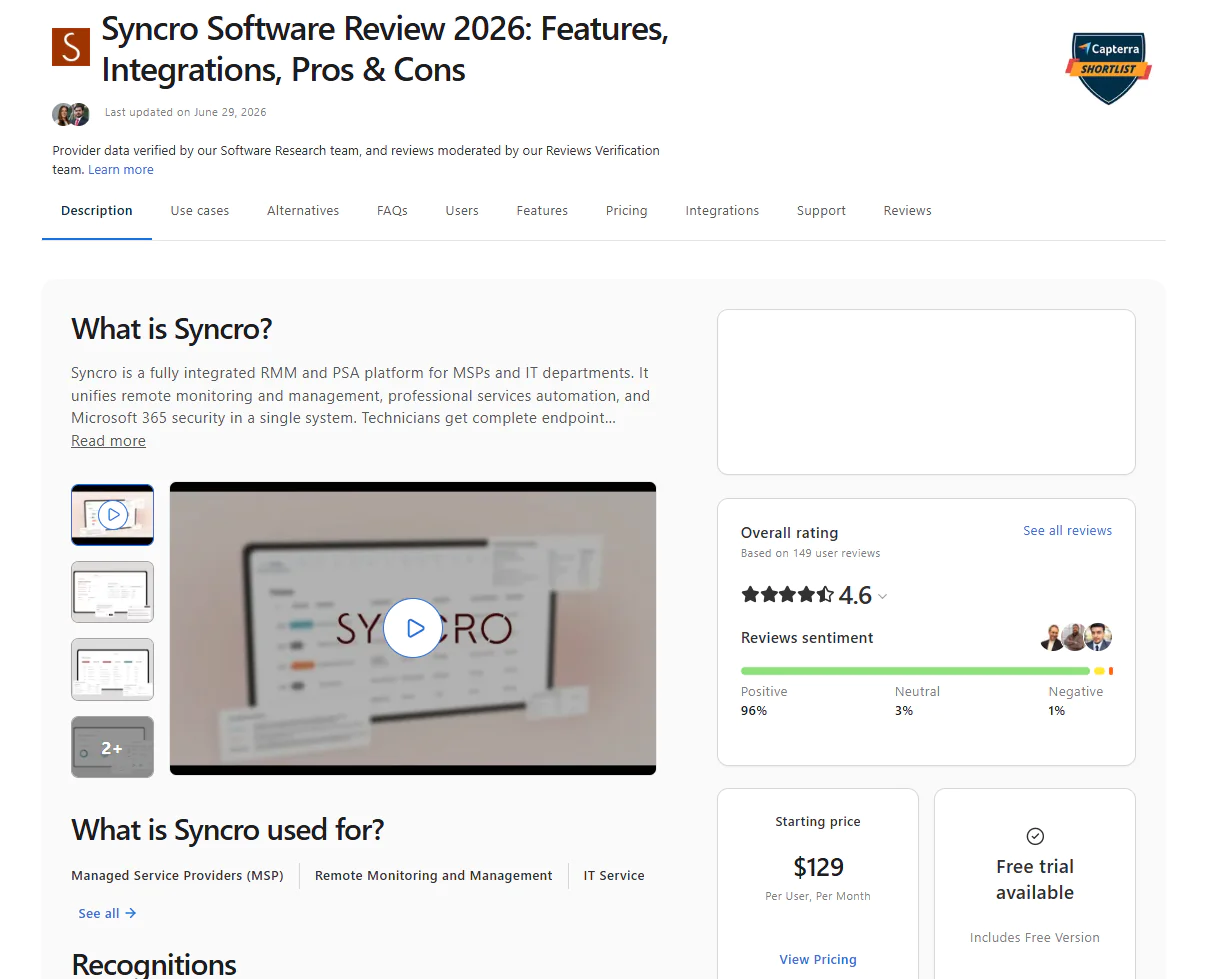
Task: Select the third screenshot thumbnail
Action: pos(112,669)
